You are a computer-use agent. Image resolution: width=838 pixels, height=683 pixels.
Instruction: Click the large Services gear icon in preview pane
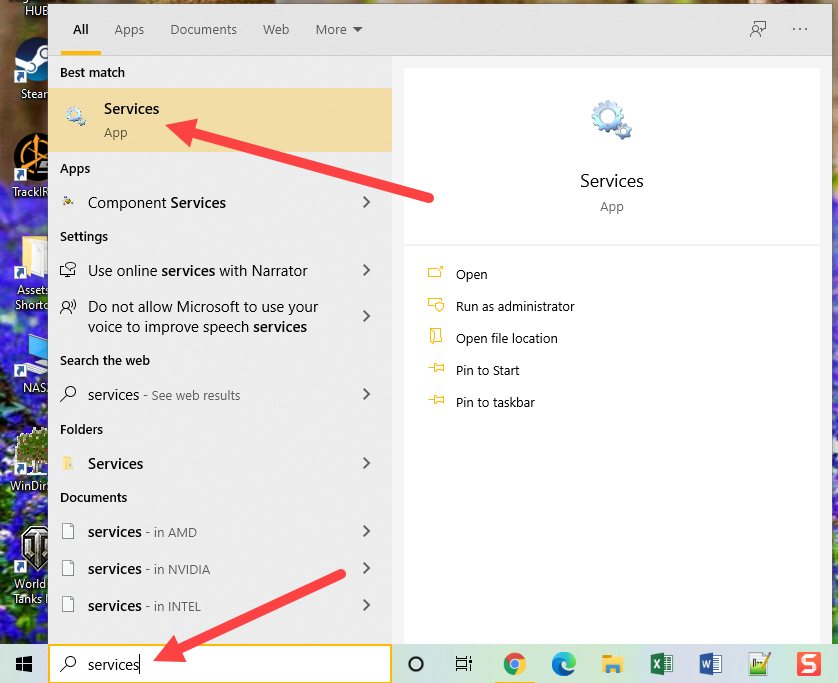[x=611, y=120]
